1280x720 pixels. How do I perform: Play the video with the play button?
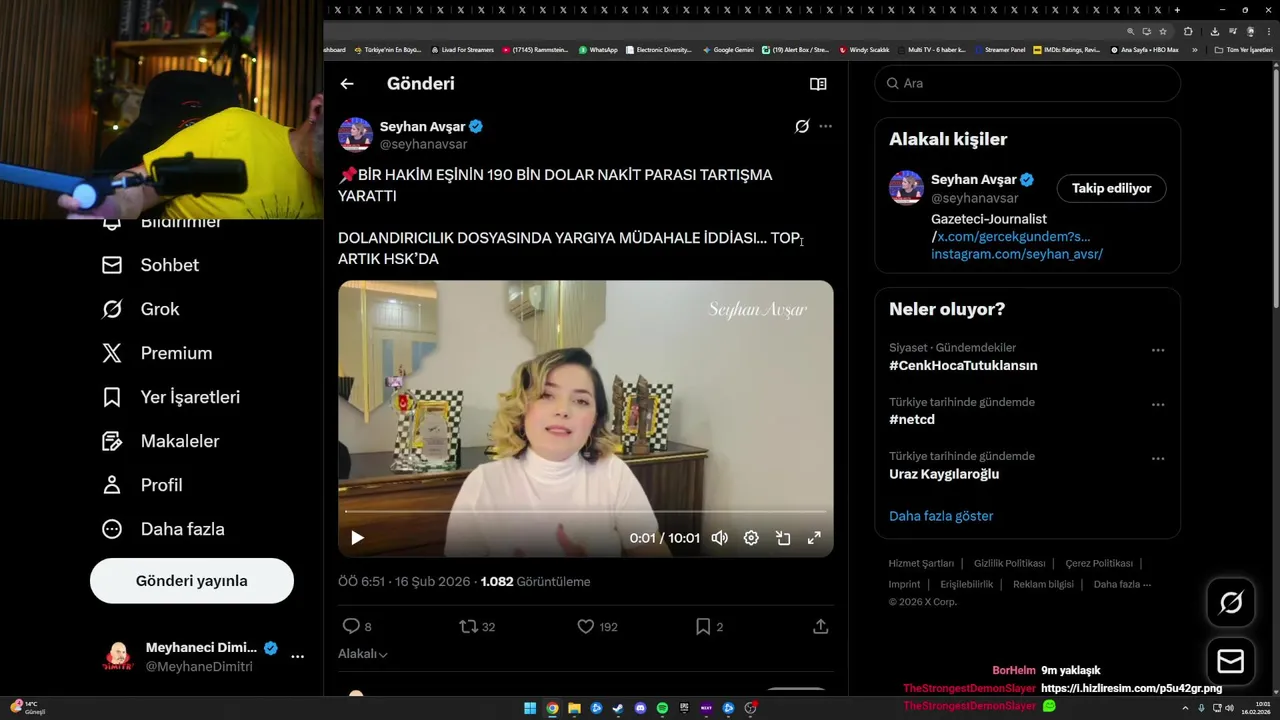(357, 538)
